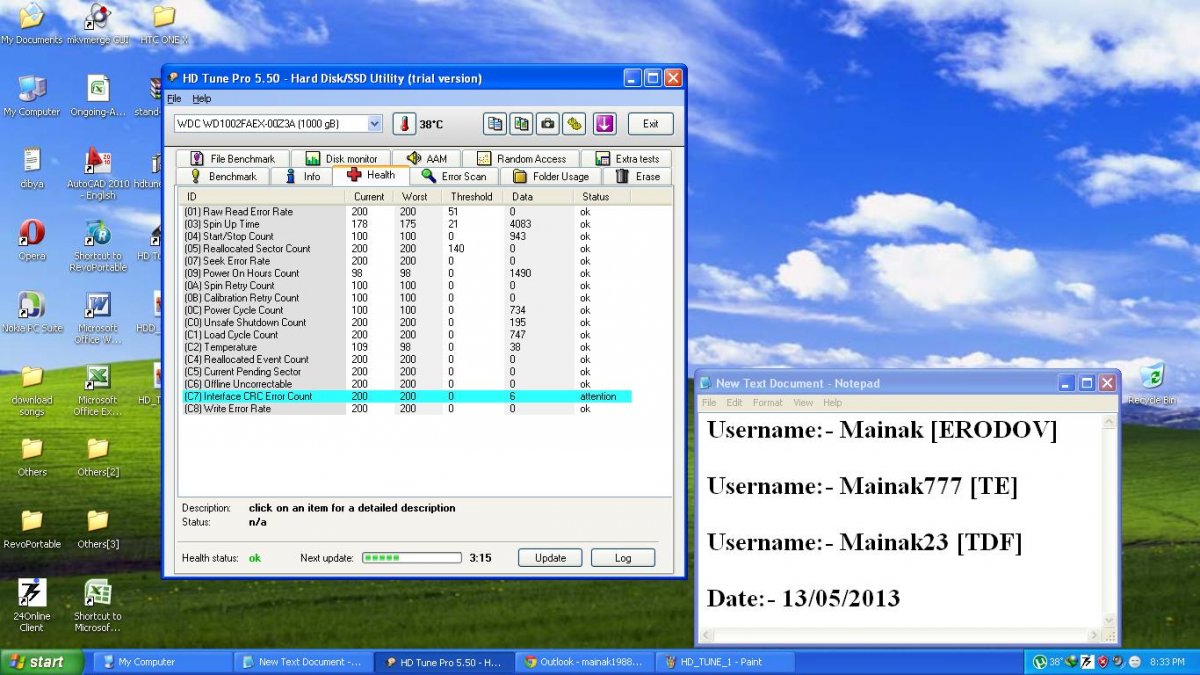The image size is (1200, 675).
Task: Select the AutoCAD 2010 - English shortcut
Action: click(x=97, y=174)
